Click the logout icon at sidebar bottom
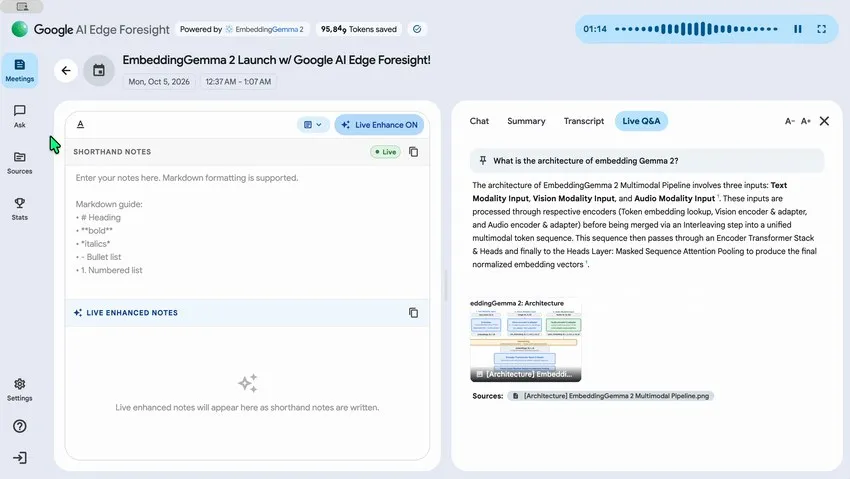Image resolution: width=850 pixels, height=479 pixels. (20, 458)
